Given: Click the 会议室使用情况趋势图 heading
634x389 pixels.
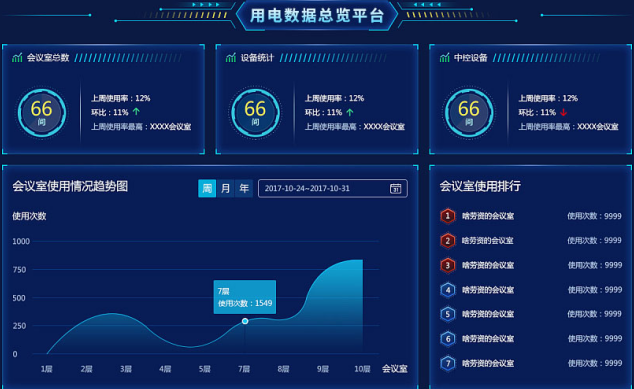Looking at the screenshot, I should [x=70, y=186].
